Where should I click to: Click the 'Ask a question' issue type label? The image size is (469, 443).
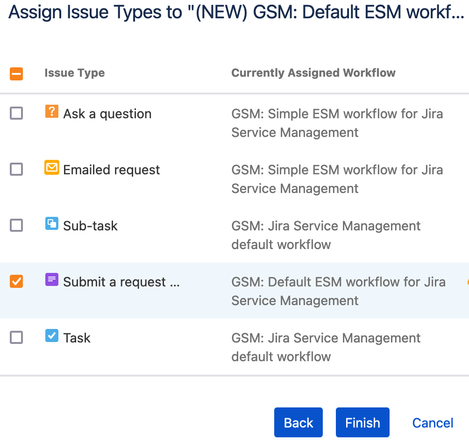[107, 114]
